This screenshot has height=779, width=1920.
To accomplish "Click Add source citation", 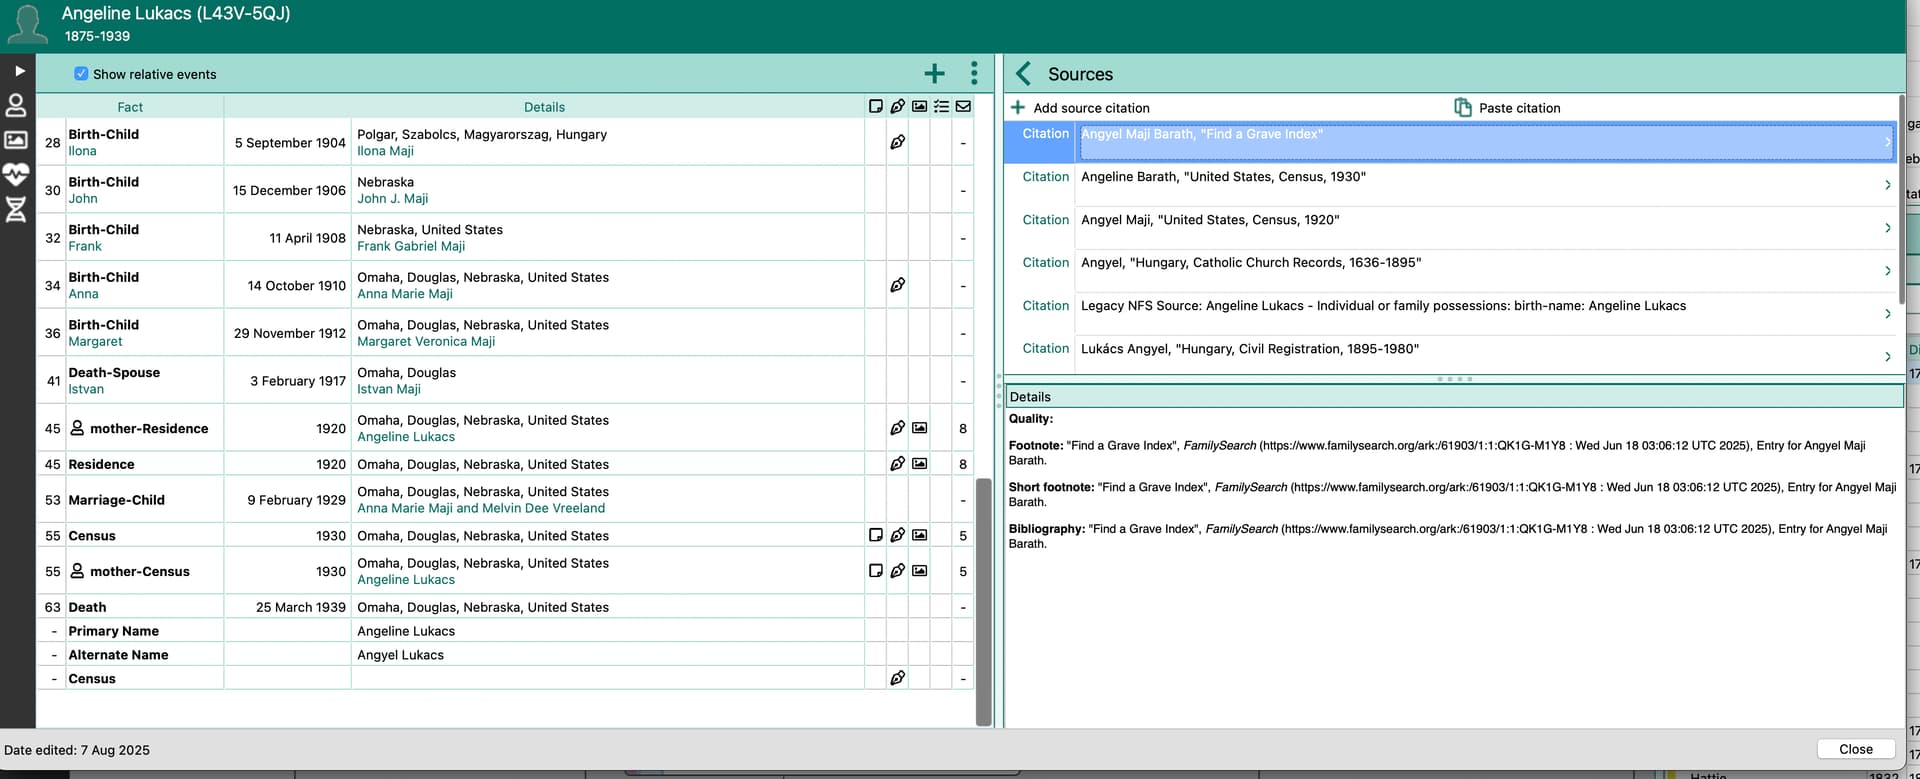I will tap(1080, 108).
